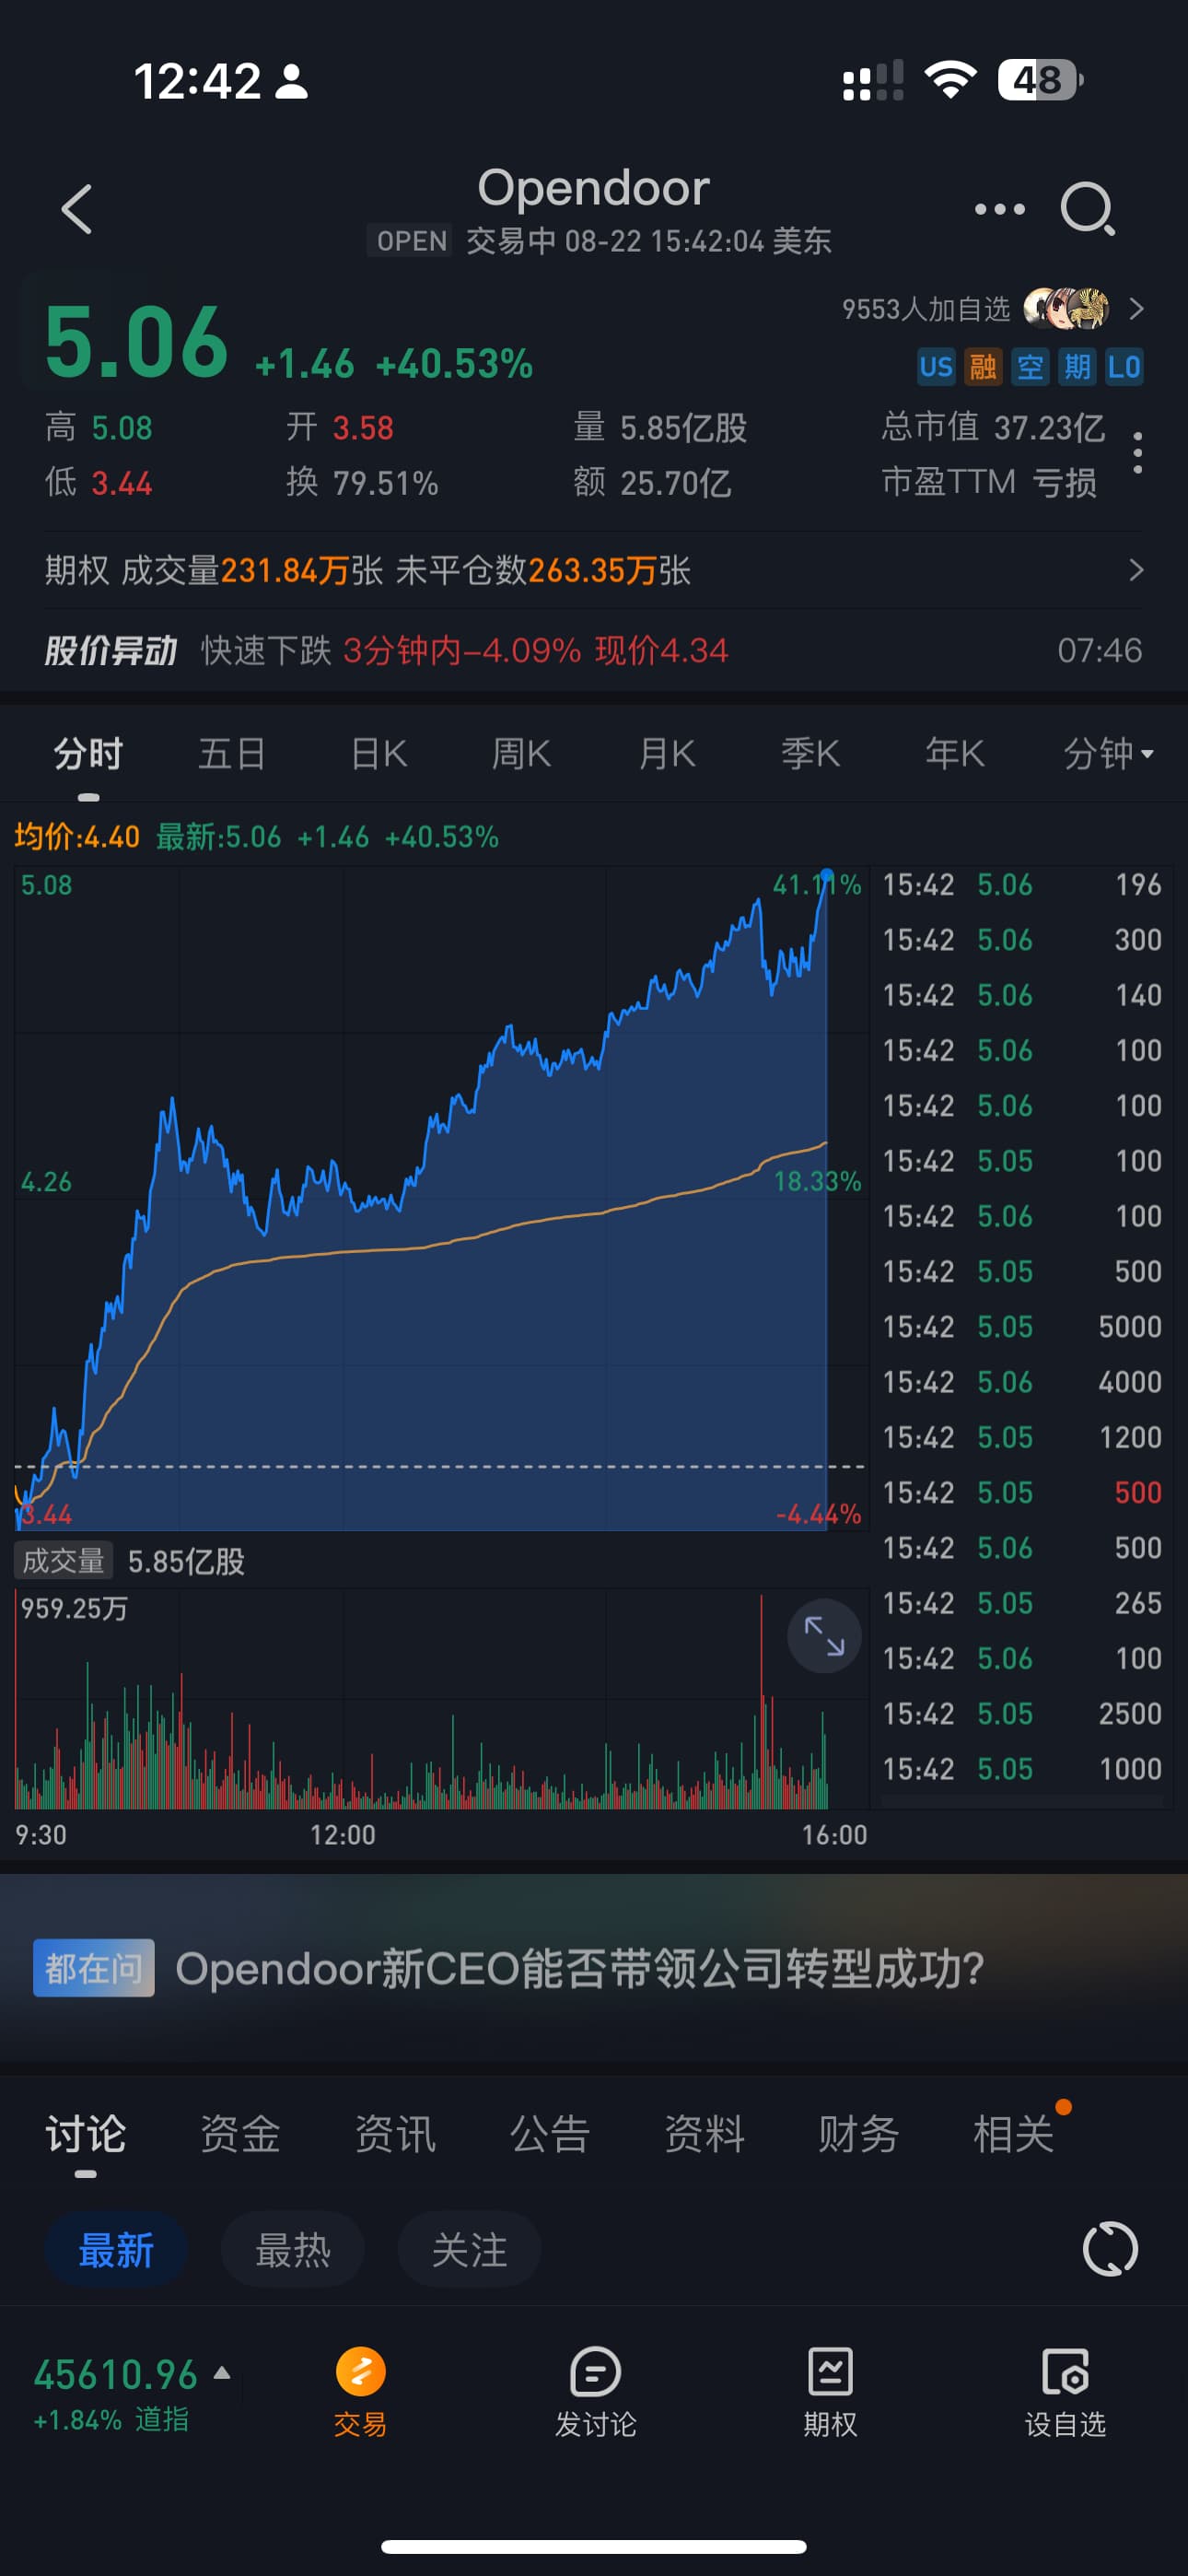
Task: Tap the 5000-share trade row
Action: [1022, 1327]
